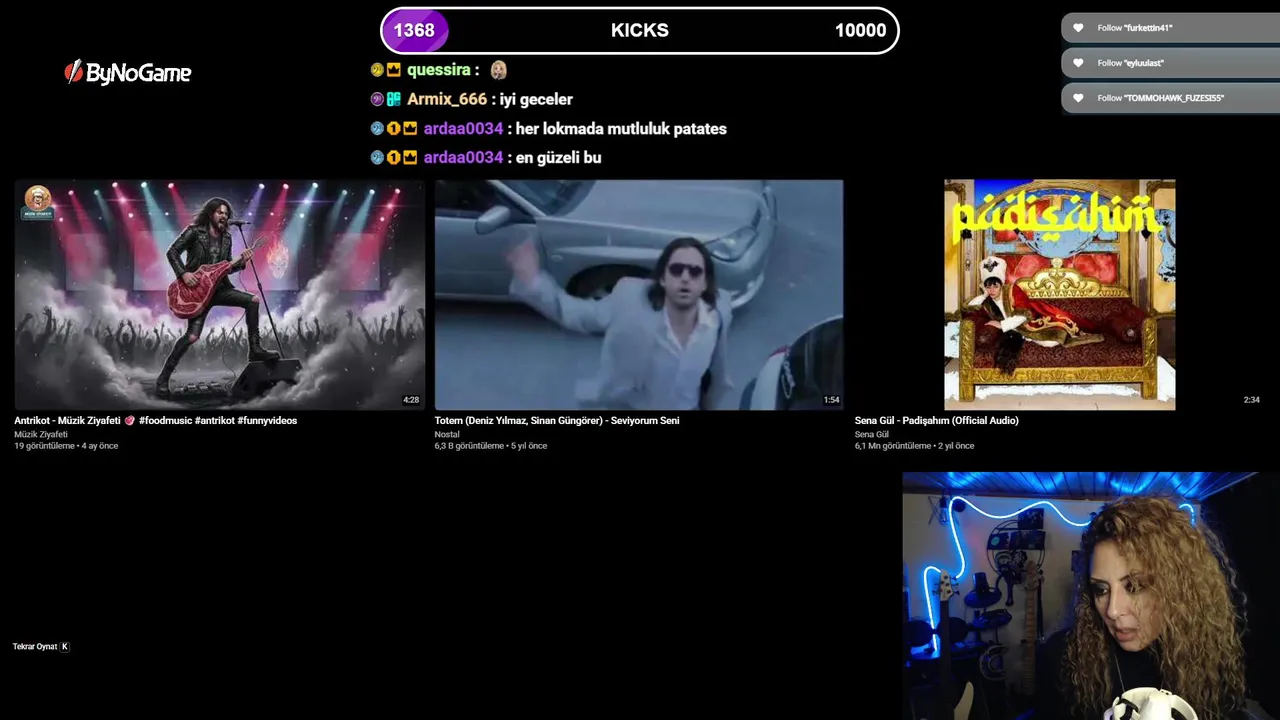Viewport: 1280px width, 720px height.
Task: Click the heart icon beside furkettin41 follow alert
Action: tap(1078, 28)
